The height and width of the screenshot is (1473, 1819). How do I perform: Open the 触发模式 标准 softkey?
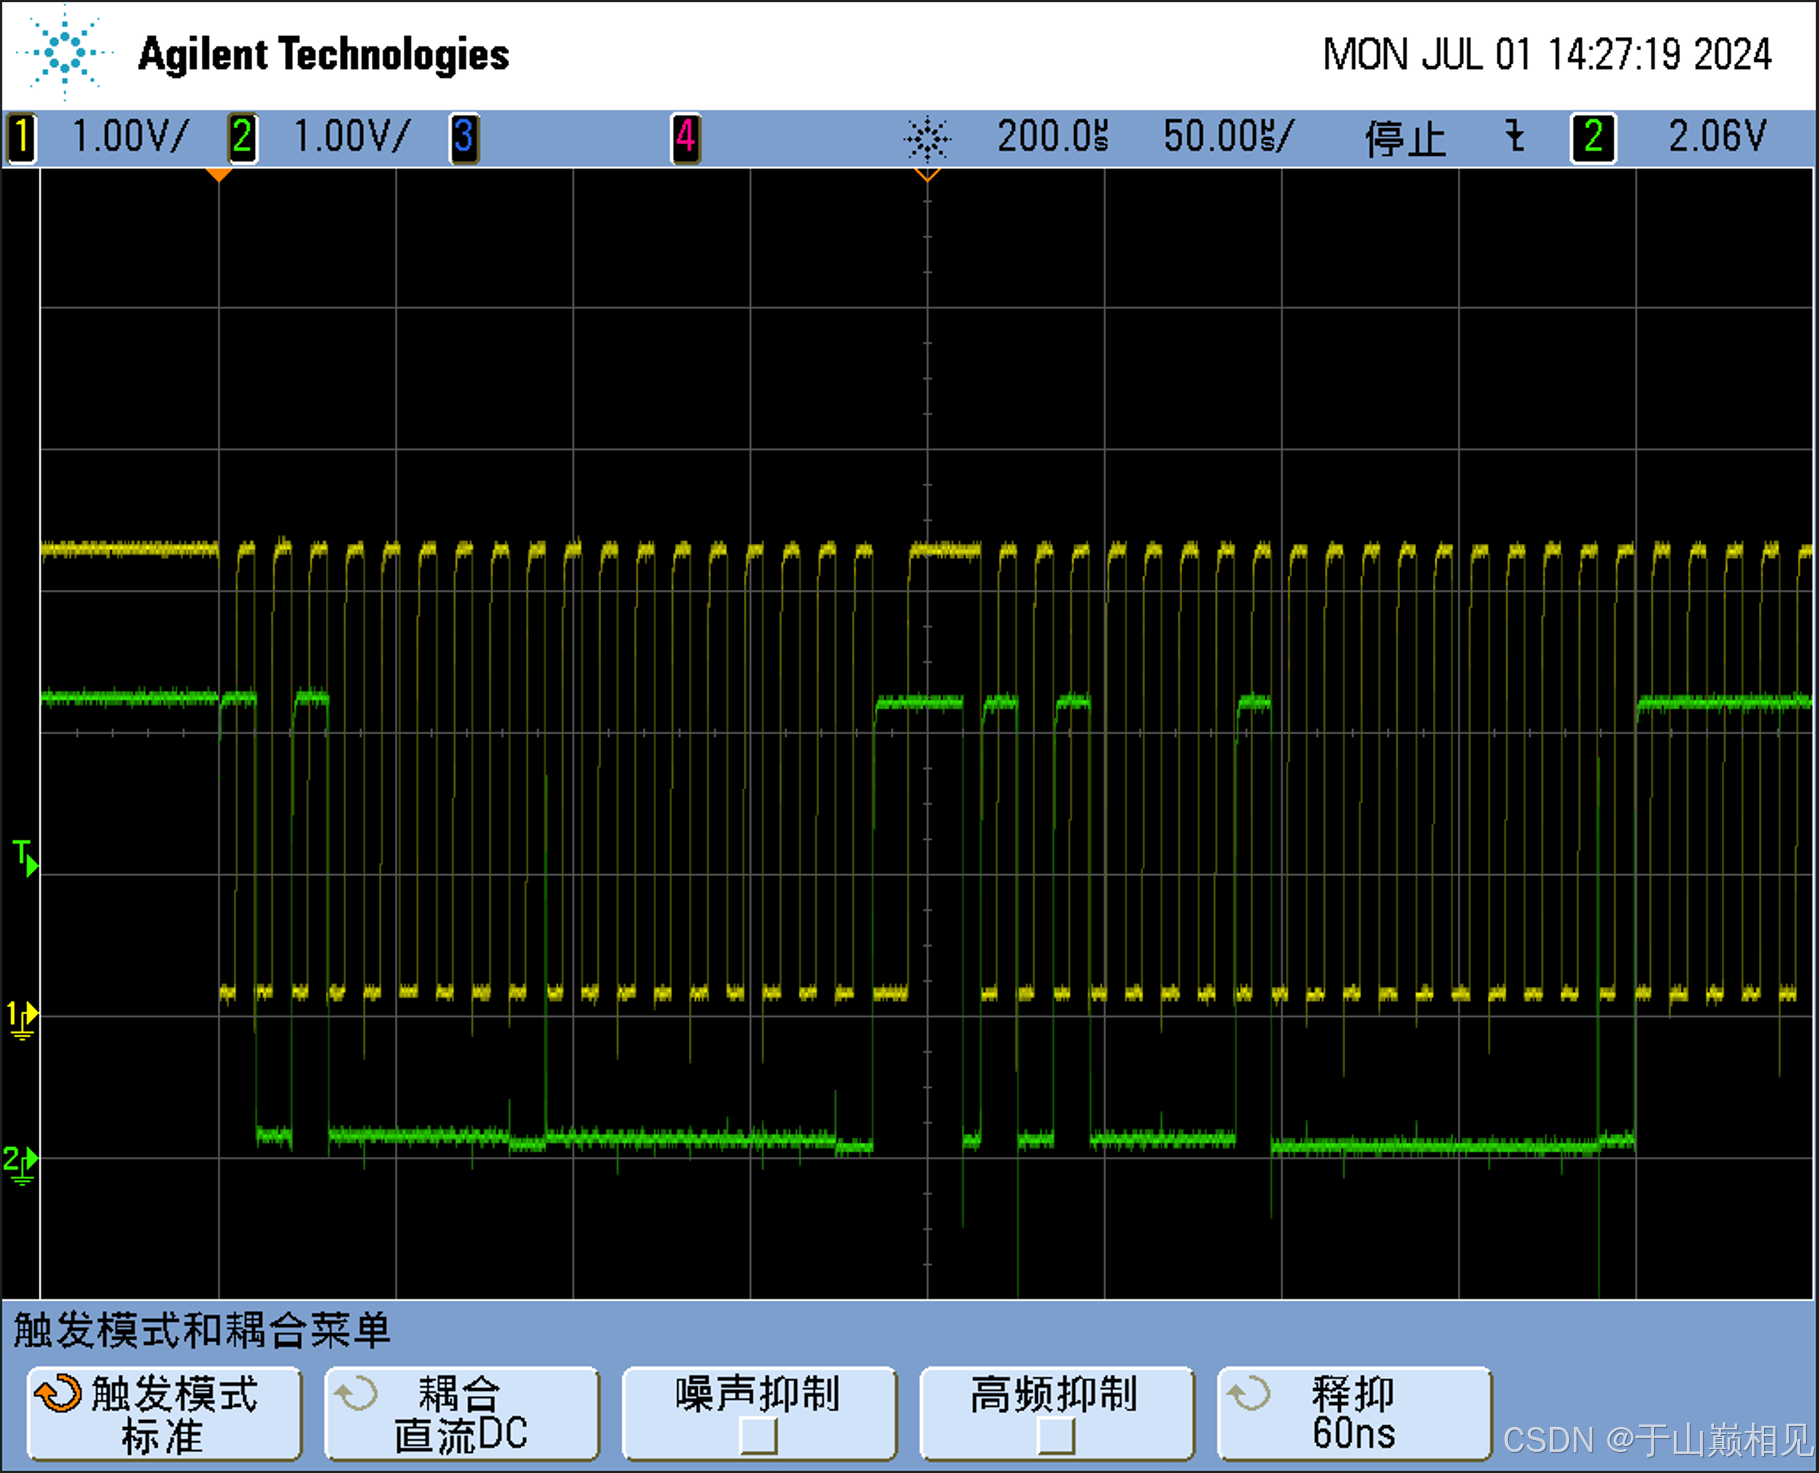[x=165, y=1414]
